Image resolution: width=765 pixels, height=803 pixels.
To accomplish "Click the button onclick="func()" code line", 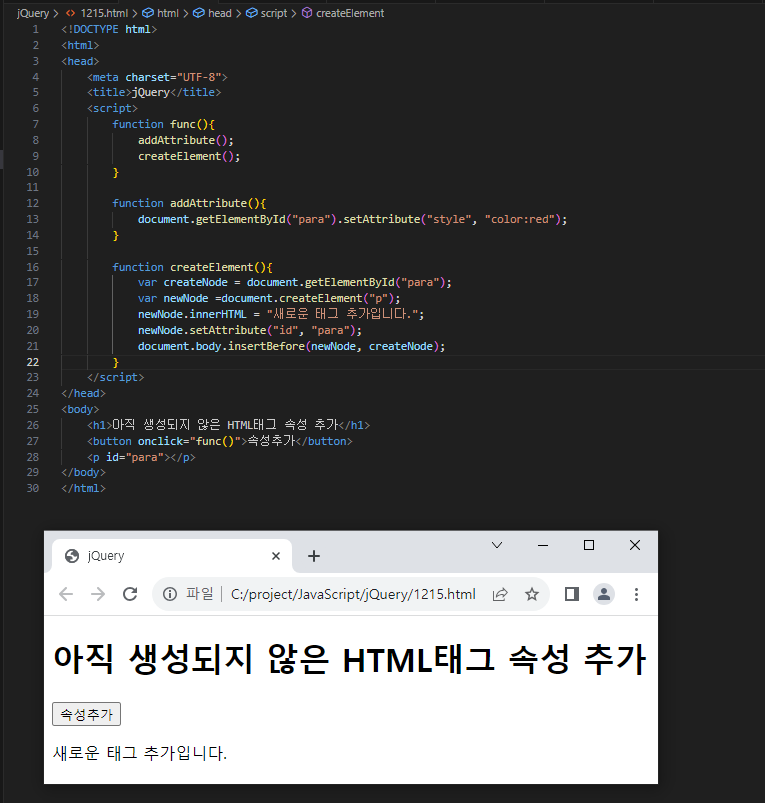I will tap(219, 441).
